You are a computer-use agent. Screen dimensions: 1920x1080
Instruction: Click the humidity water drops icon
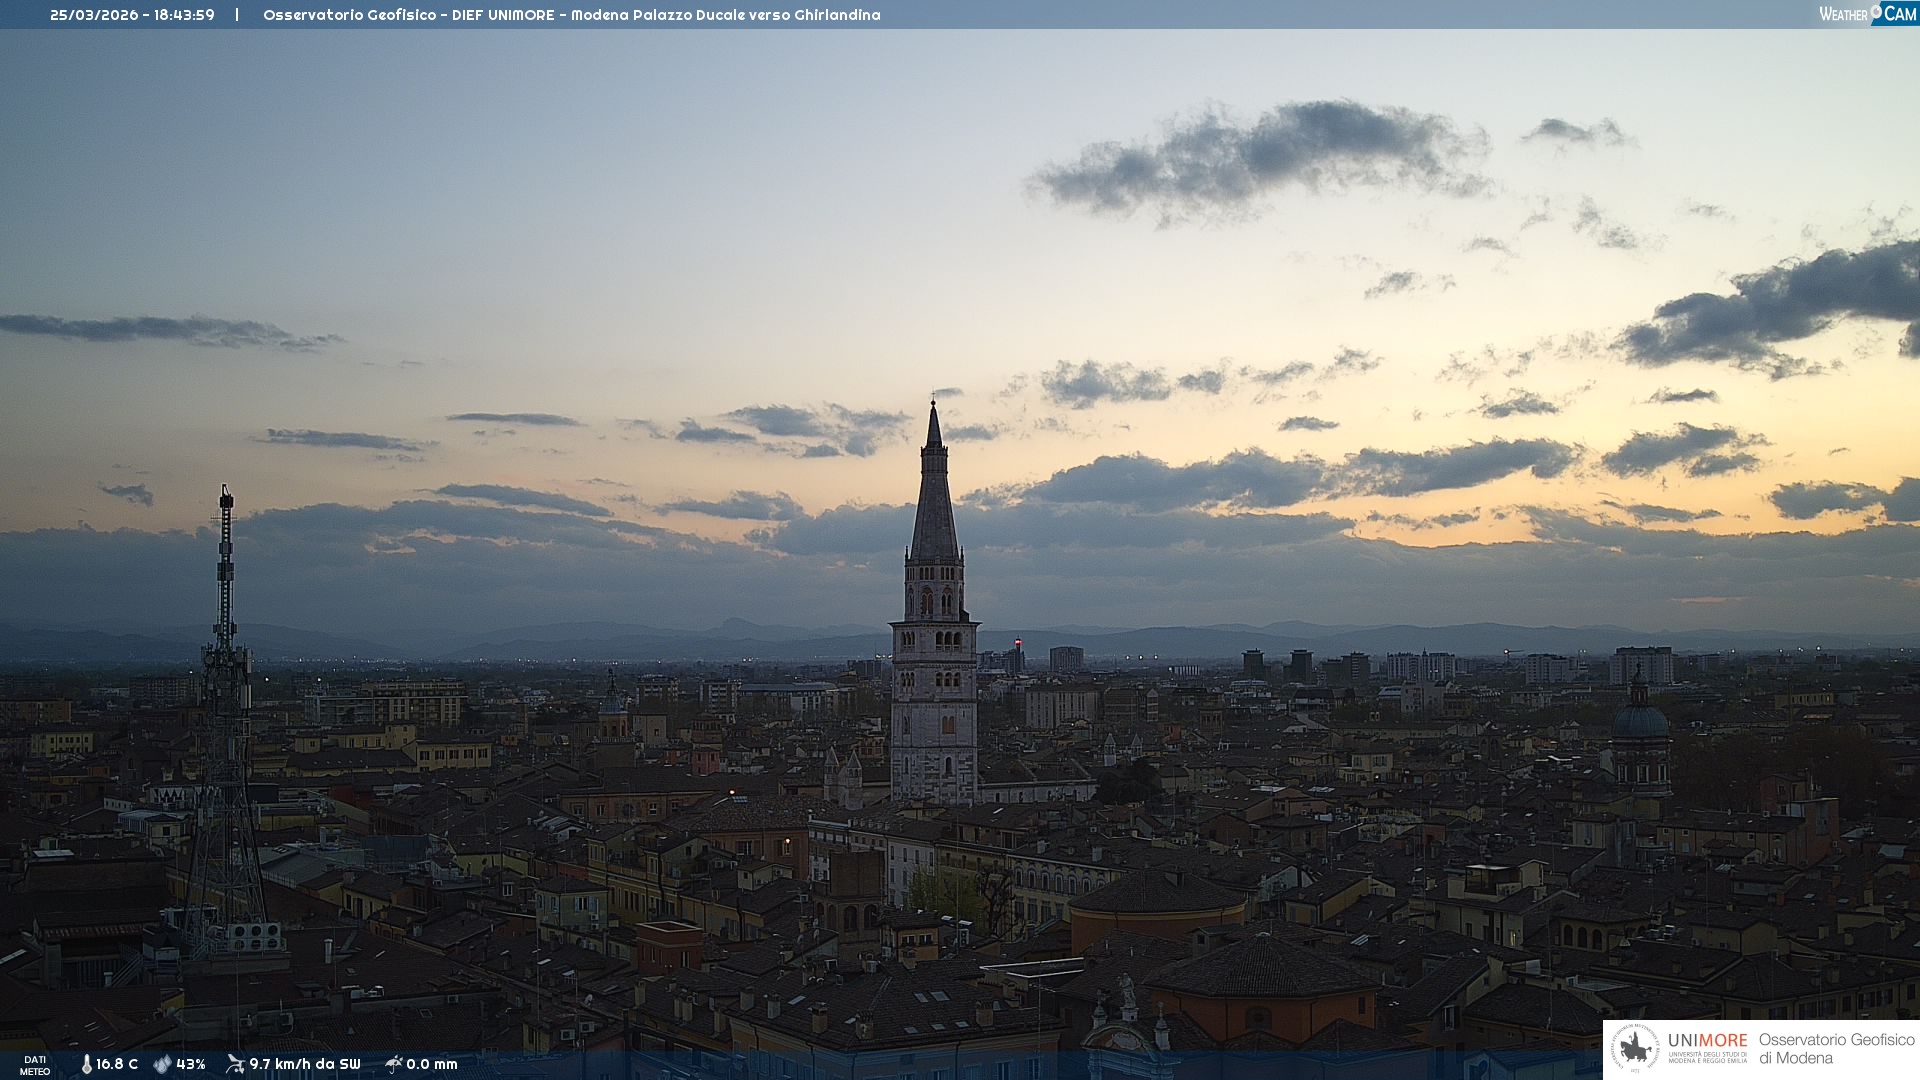[162, 1064]
